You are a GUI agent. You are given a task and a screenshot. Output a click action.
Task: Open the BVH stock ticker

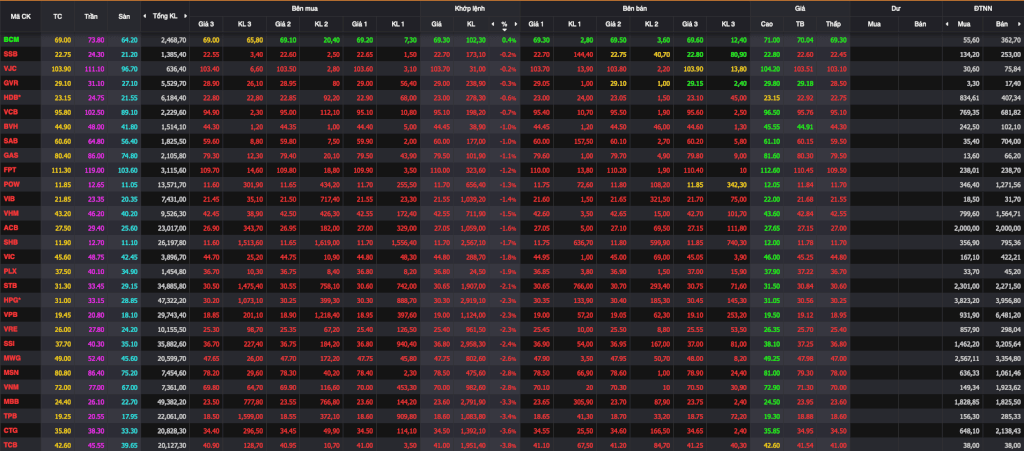[x=11, y=126]
